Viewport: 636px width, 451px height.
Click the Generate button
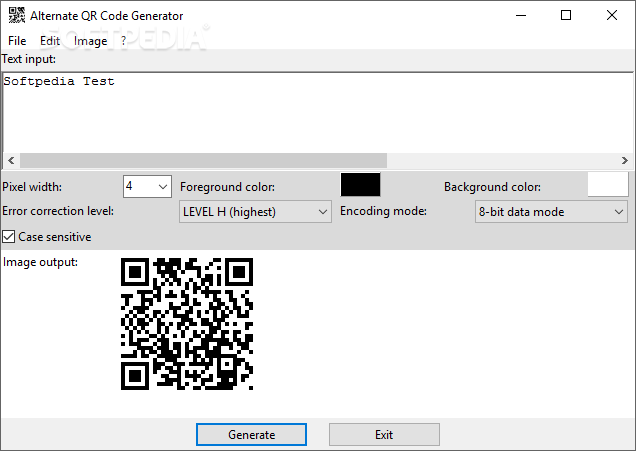click(x=251, y=435)
